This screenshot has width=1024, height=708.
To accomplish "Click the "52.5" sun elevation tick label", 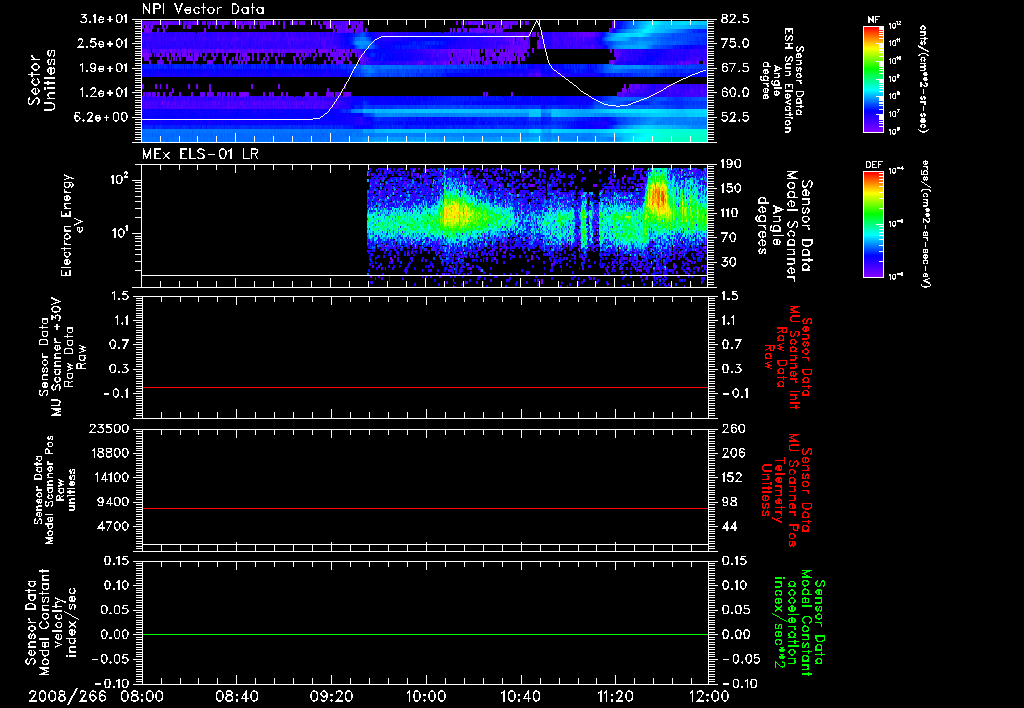I will [x=735, y=117].
